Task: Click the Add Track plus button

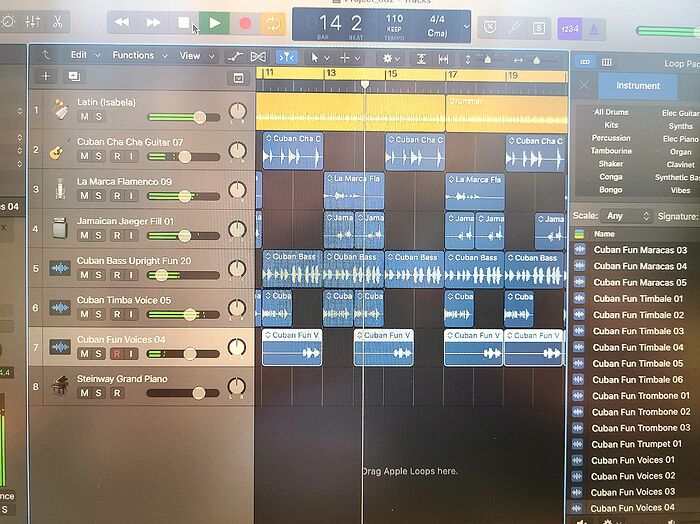Action: [x=46, y=76]
